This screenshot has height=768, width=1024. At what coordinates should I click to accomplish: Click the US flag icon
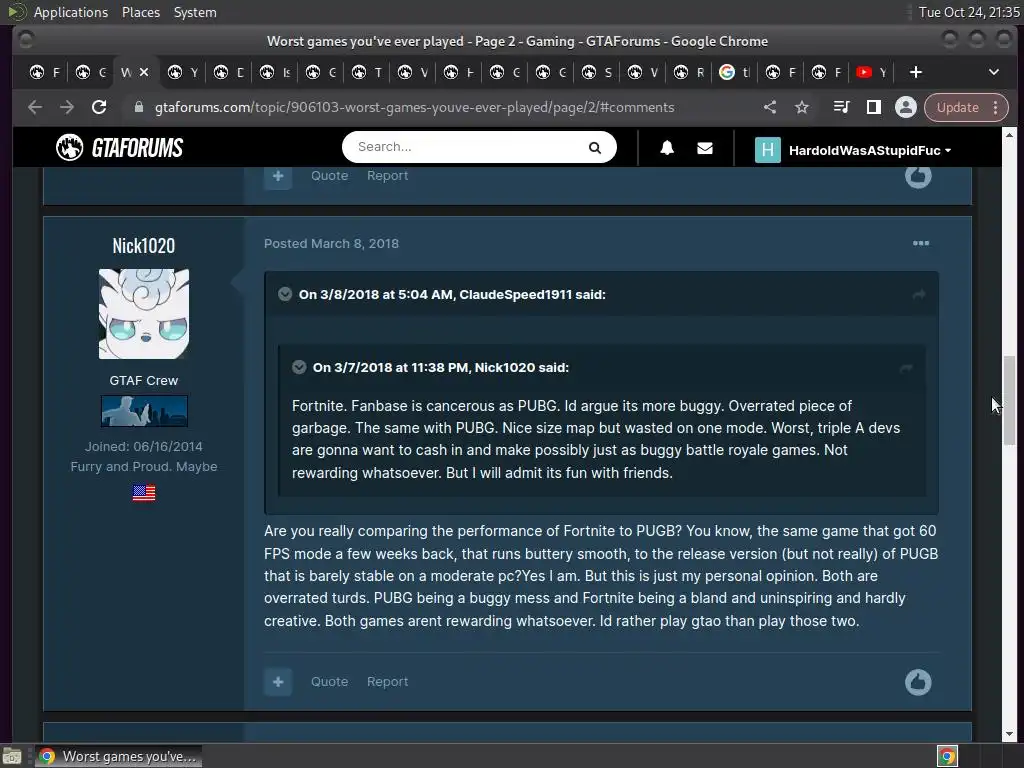(x=144, y=492)
